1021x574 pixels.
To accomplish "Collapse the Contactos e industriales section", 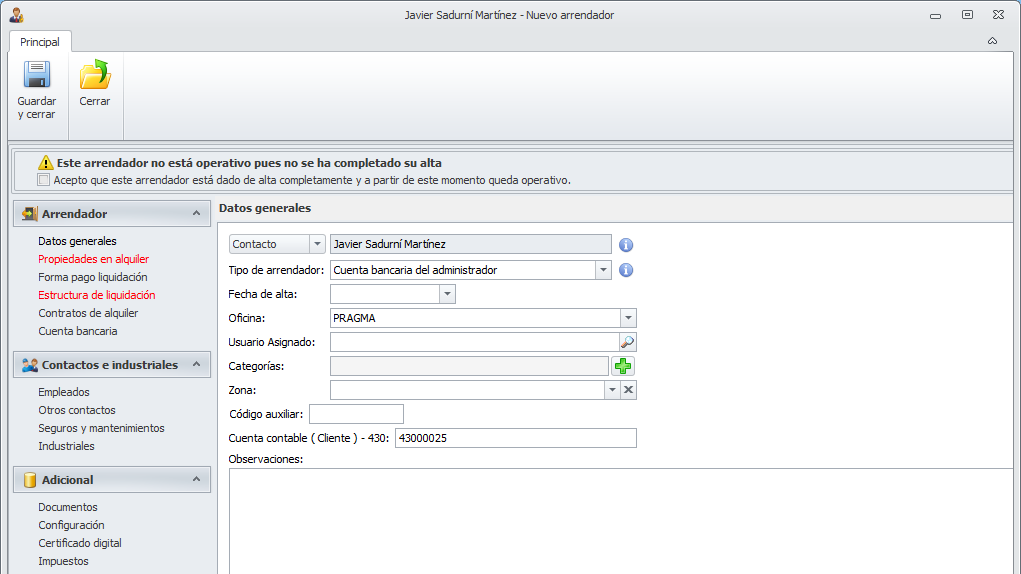I will coord(194,365).
